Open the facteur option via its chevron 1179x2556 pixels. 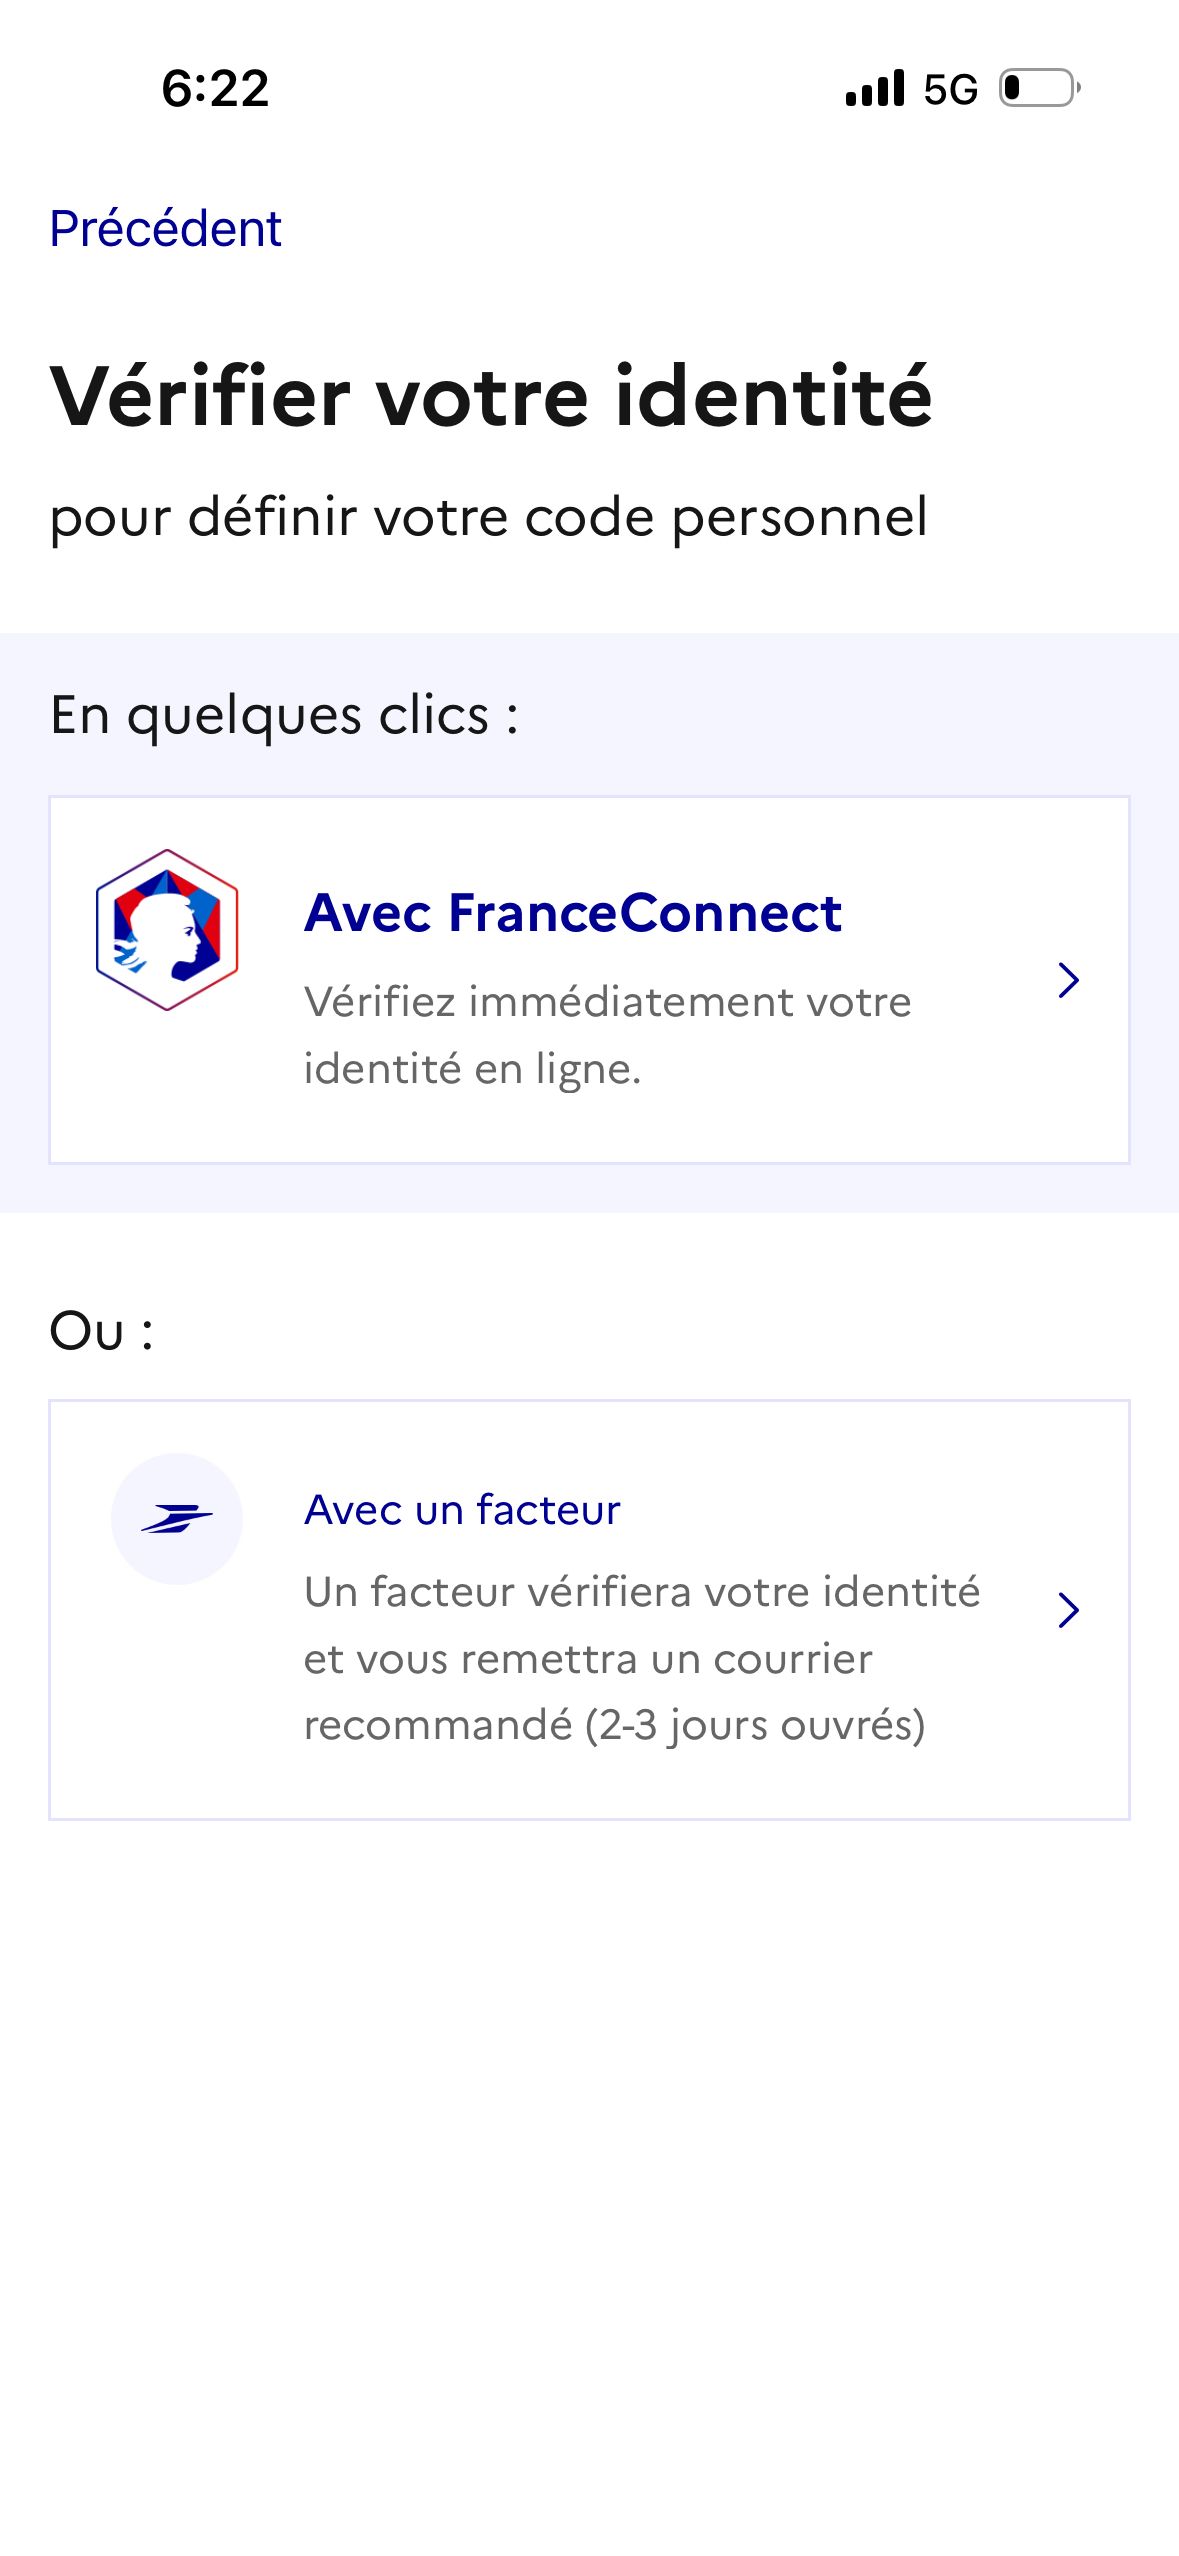click(x=1068, y=1610)
